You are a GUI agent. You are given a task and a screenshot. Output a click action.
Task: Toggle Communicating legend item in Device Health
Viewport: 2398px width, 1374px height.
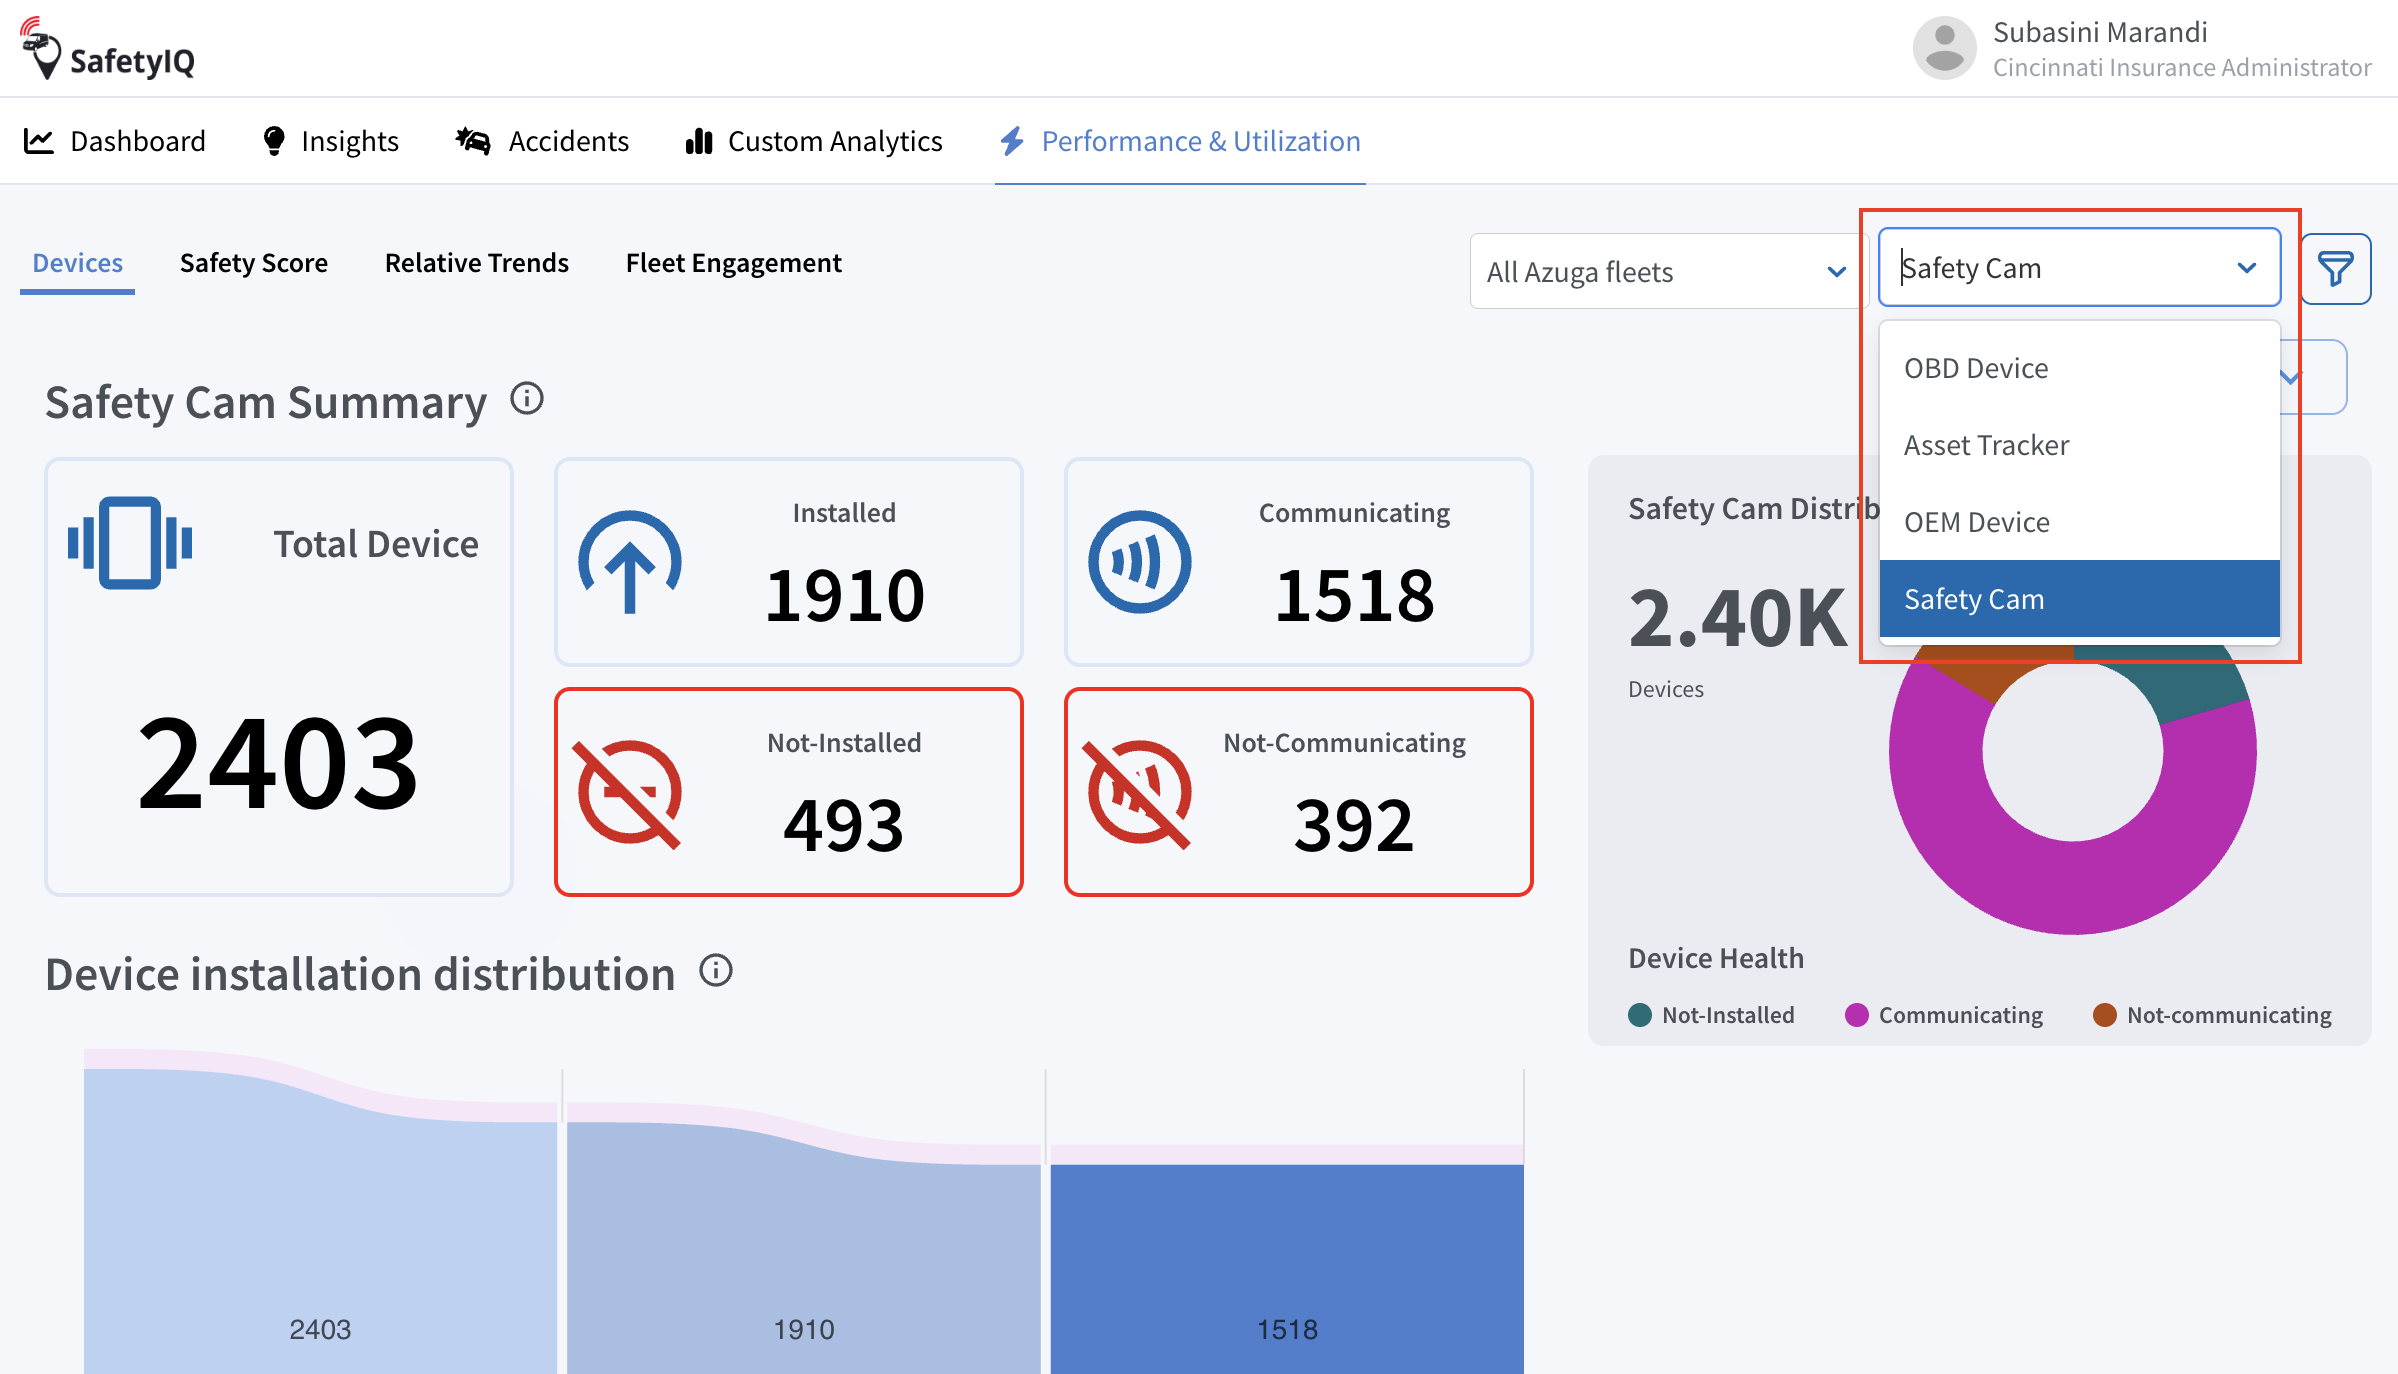(x=1944, y=1015)
